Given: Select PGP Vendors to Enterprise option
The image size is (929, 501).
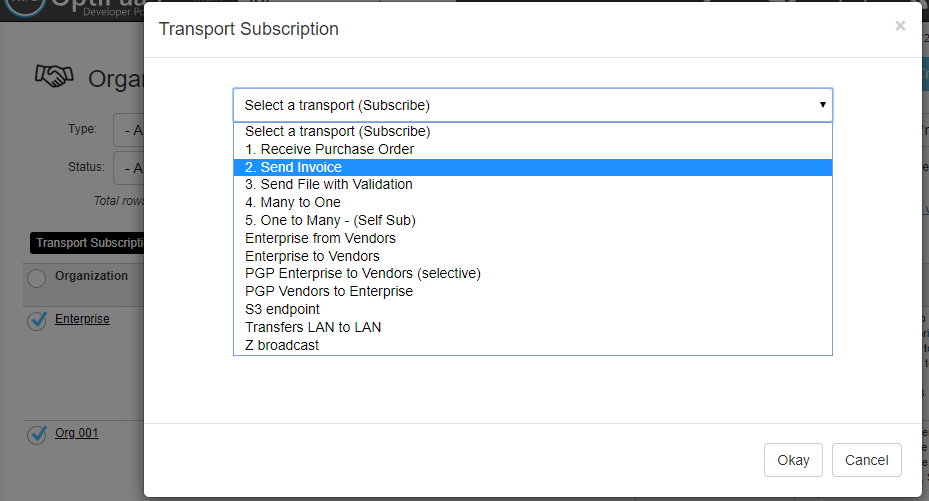Looking at the screenshot, I should point(328,291).
